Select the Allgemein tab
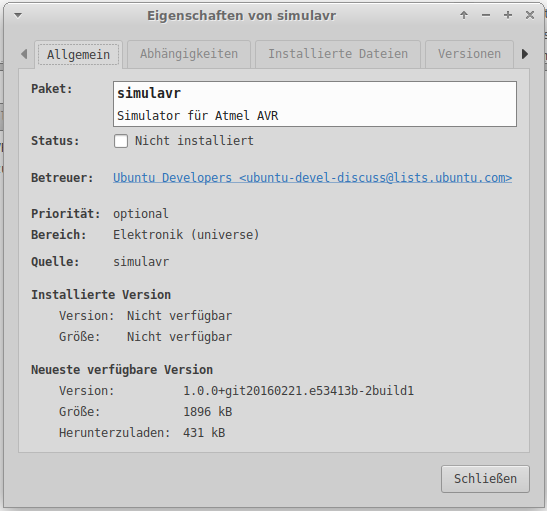 (78, 54)
